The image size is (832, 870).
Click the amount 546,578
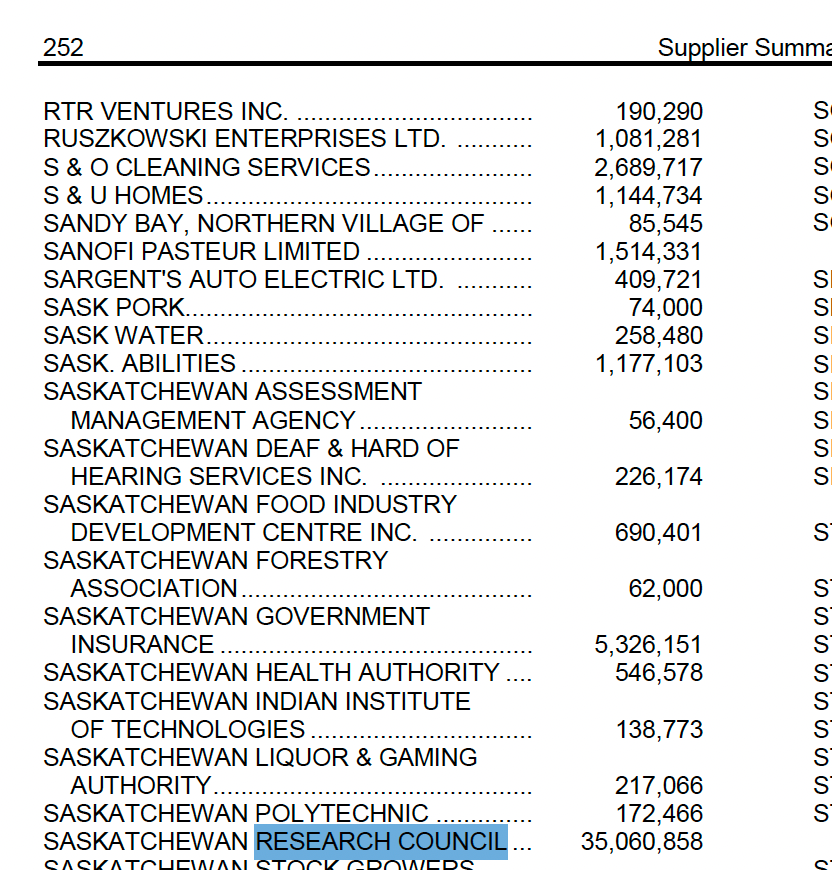click(658, 672)
